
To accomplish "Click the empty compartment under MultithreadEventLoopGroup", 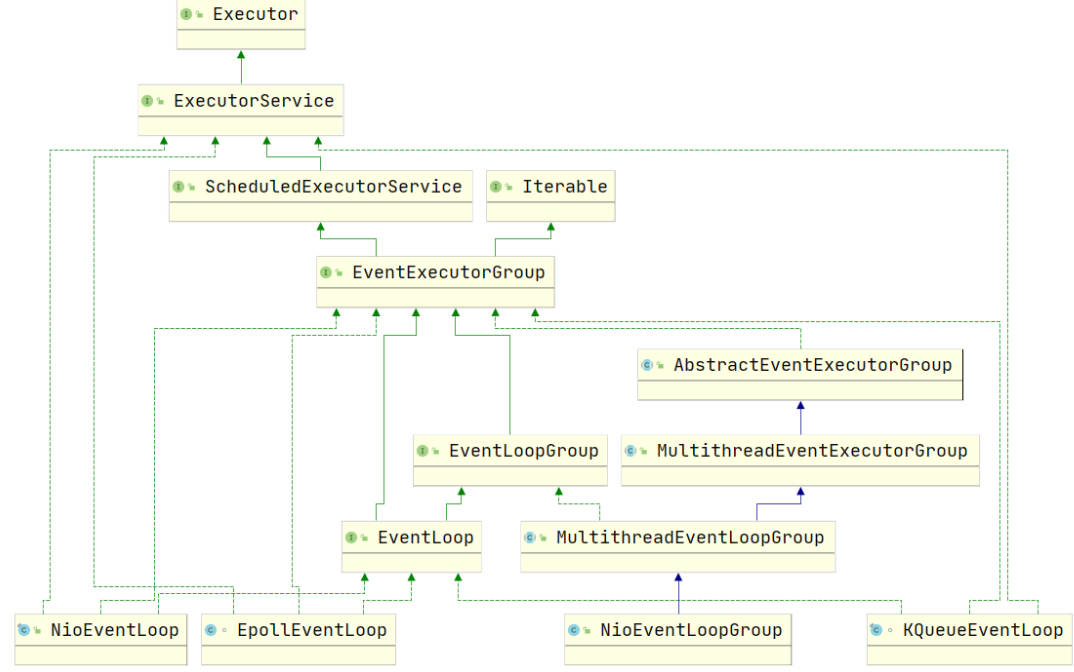I will pos(677,562).
